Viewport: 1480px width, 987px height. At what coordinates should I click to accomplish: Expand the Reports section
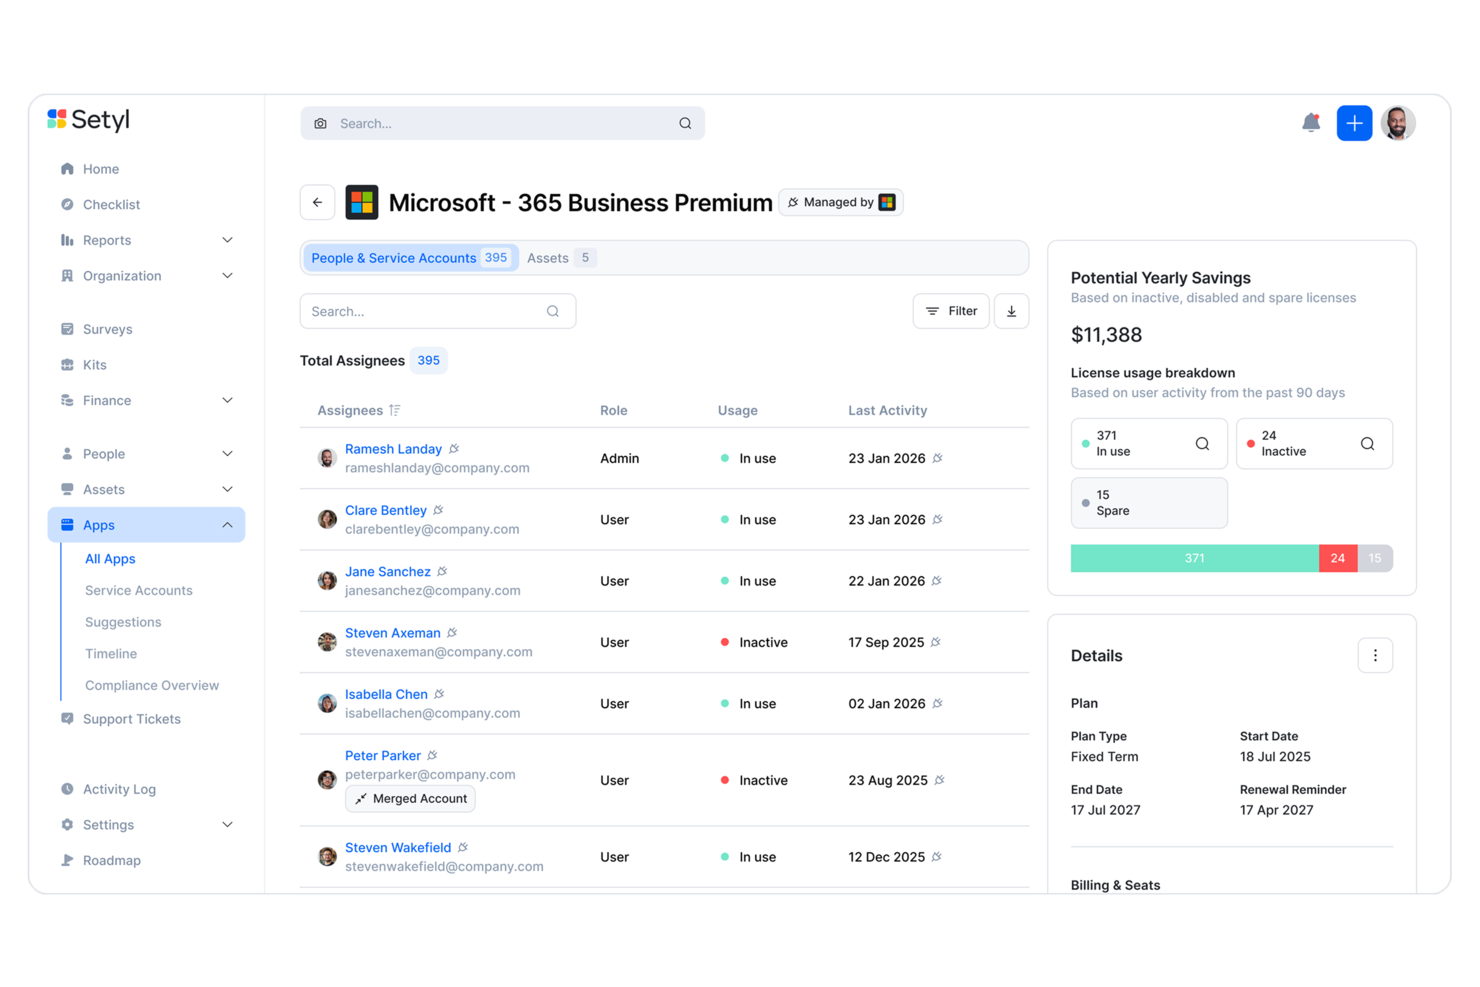click(x=228, y=240)
